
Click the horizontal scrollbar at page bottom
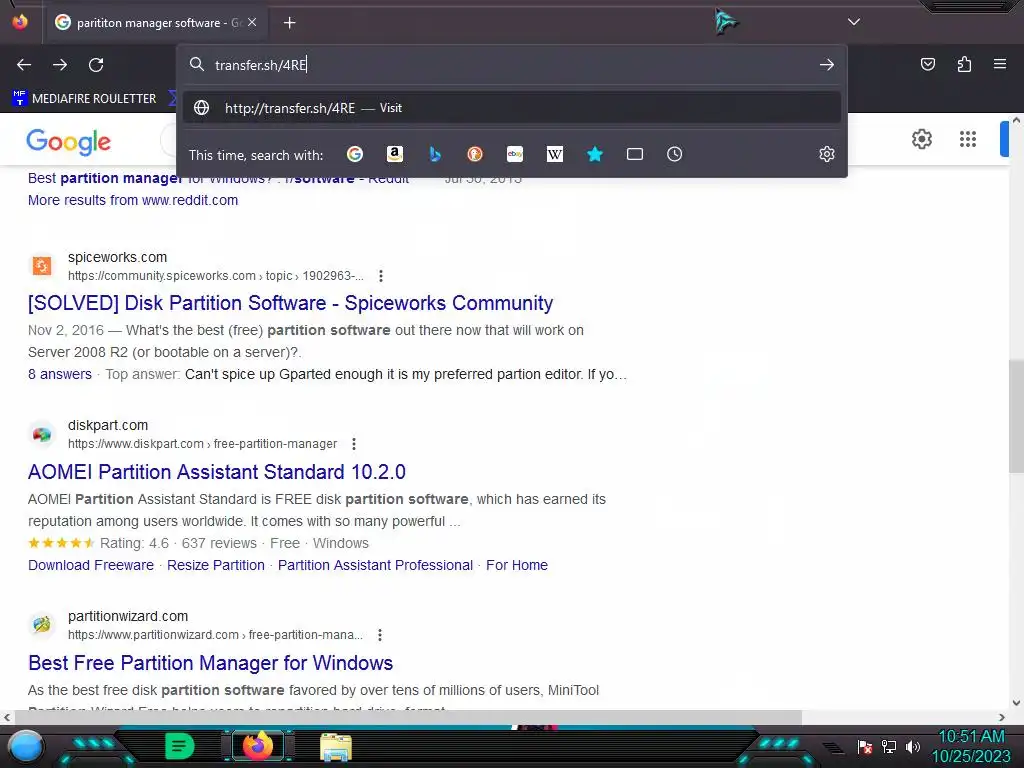(x=408, y=717)
